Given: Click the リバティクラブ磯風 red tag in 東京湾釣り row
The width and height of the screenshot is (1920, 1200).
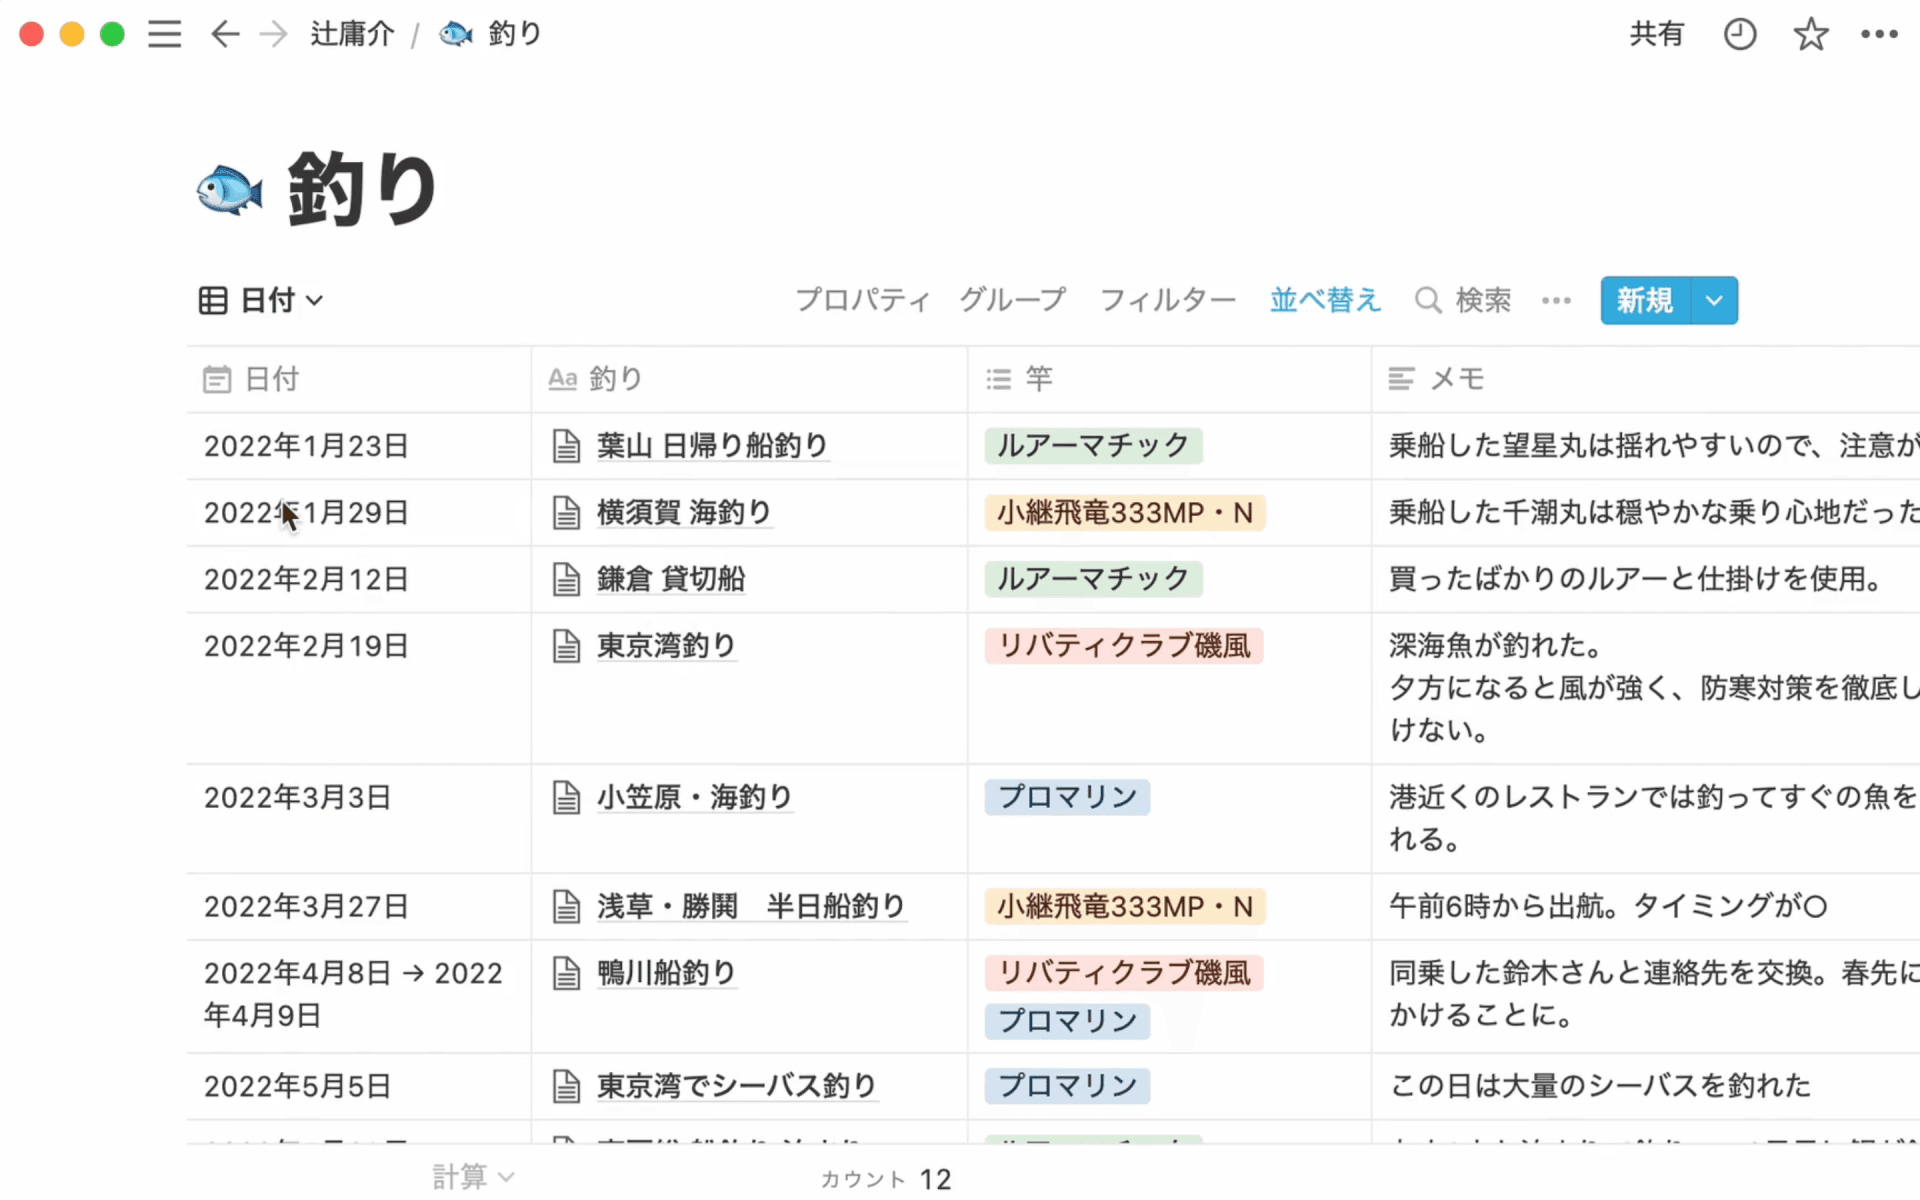Looking at the screenshot, I should click(1124, 646).
